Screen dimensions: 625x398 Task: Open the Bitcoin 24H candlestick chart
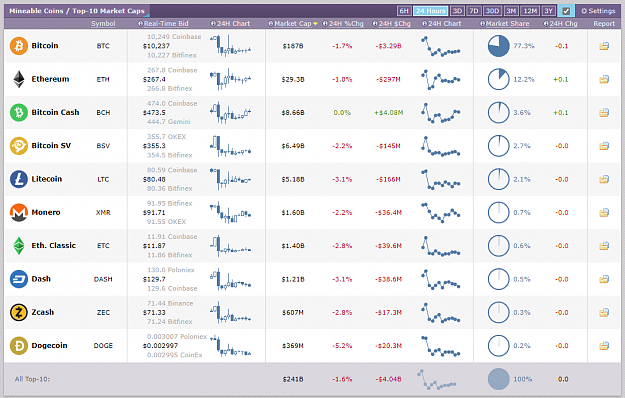click(x=230, y=46)
